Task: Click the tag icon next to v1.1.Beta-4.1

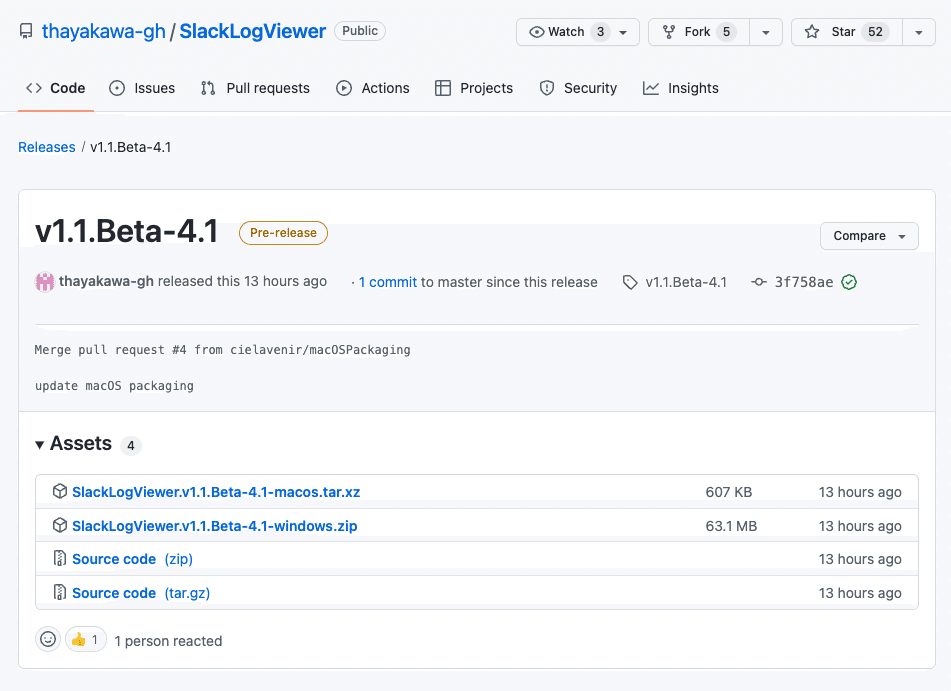Action: (x=630, y=282)
